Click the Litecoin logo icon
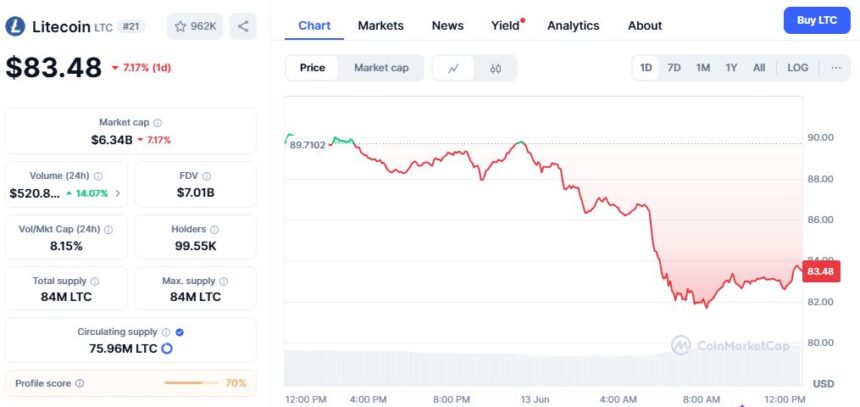 pyautogui.click(x=15, y=27)
